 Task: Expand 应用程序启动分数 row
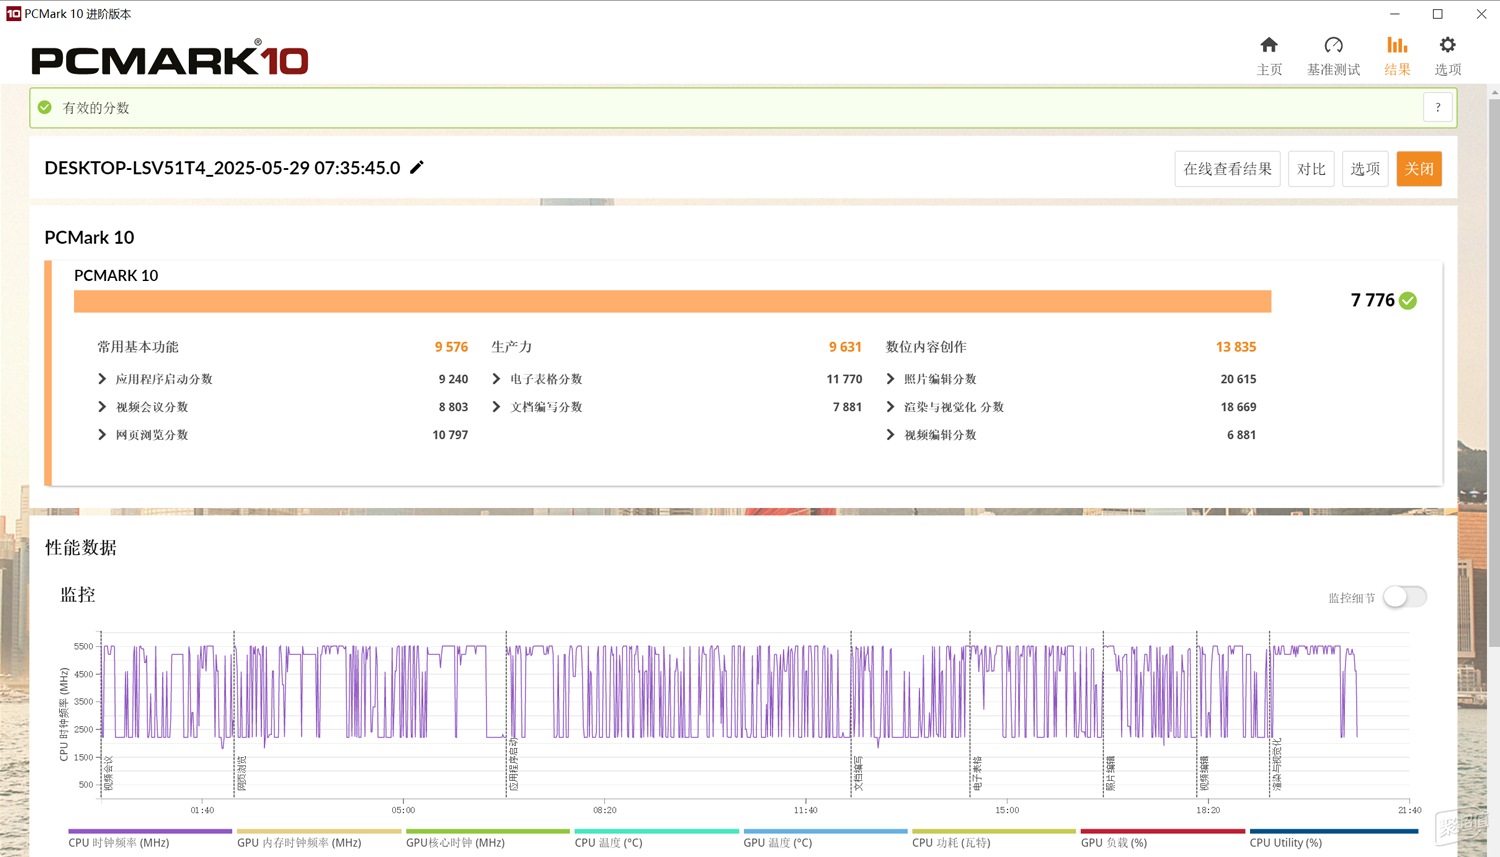coord(102,379)
